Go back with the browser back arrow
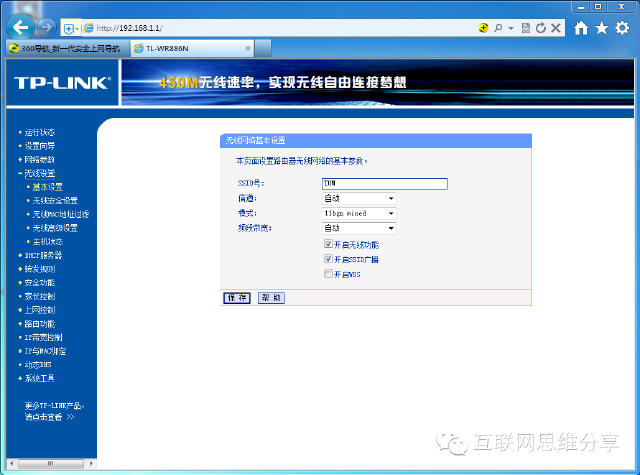The height and width of the screenshot is (475, 640). click(x=20, y=27)
